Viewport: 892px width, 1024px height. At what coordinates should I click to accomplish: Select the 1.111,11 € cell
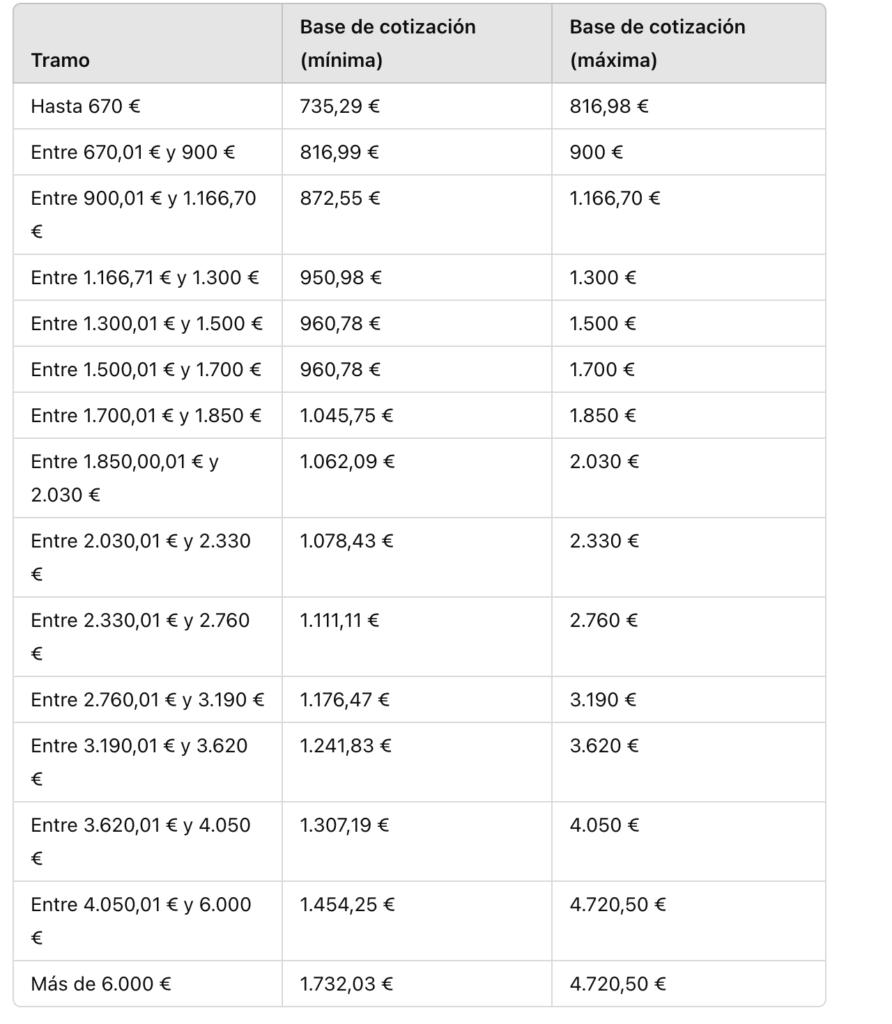pyautogui.click(x=340, y=620)
